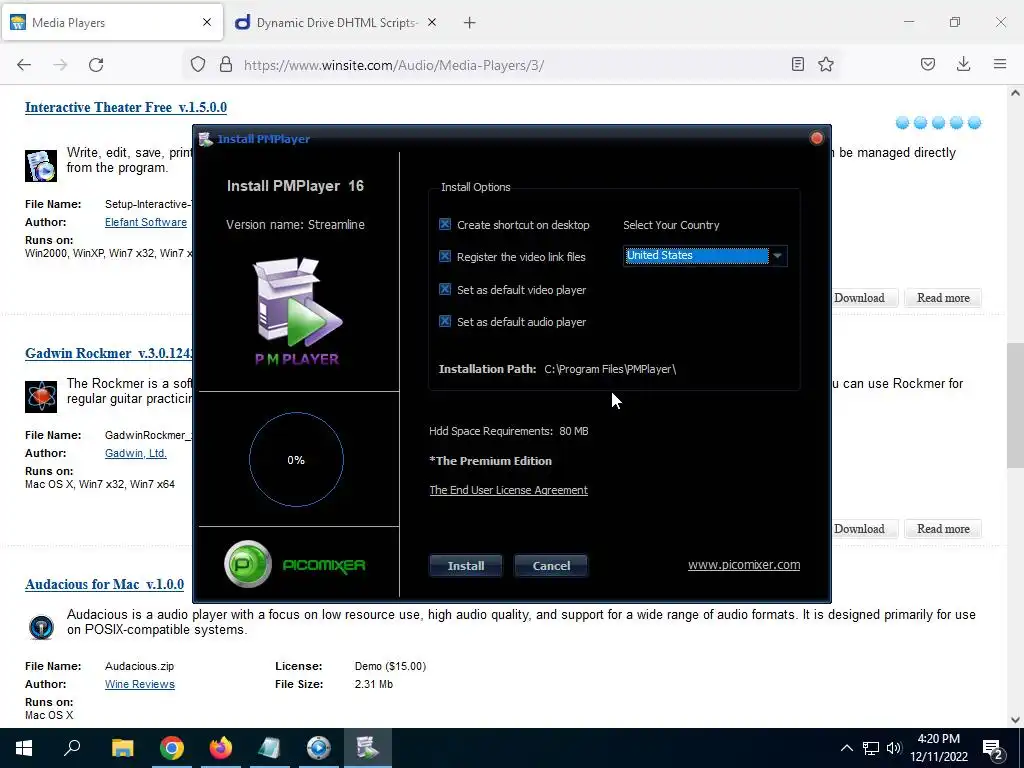The height and width of the screenshot is (768, 1024).
Task: Open taskbar search
Action: (72, 748)
